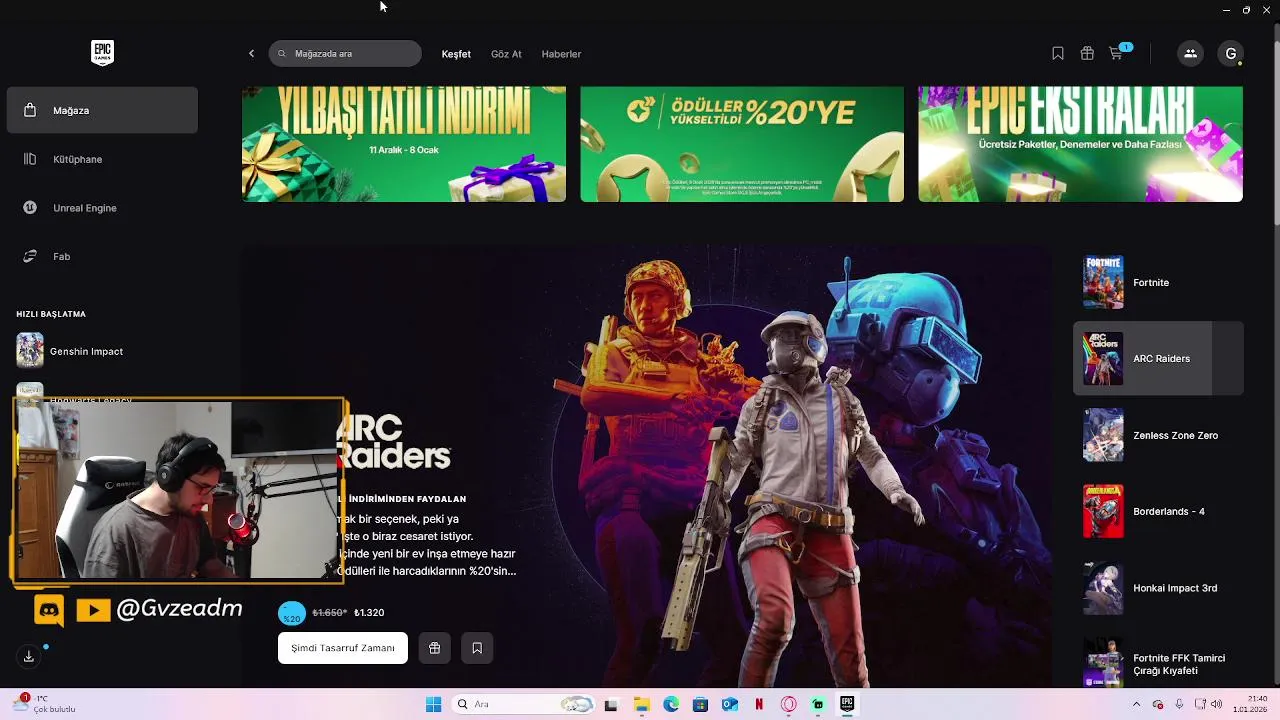Open Outlook from taskbar
Image resolution: width=1280 pixels, height=720 pixels.
click(730, 704)
